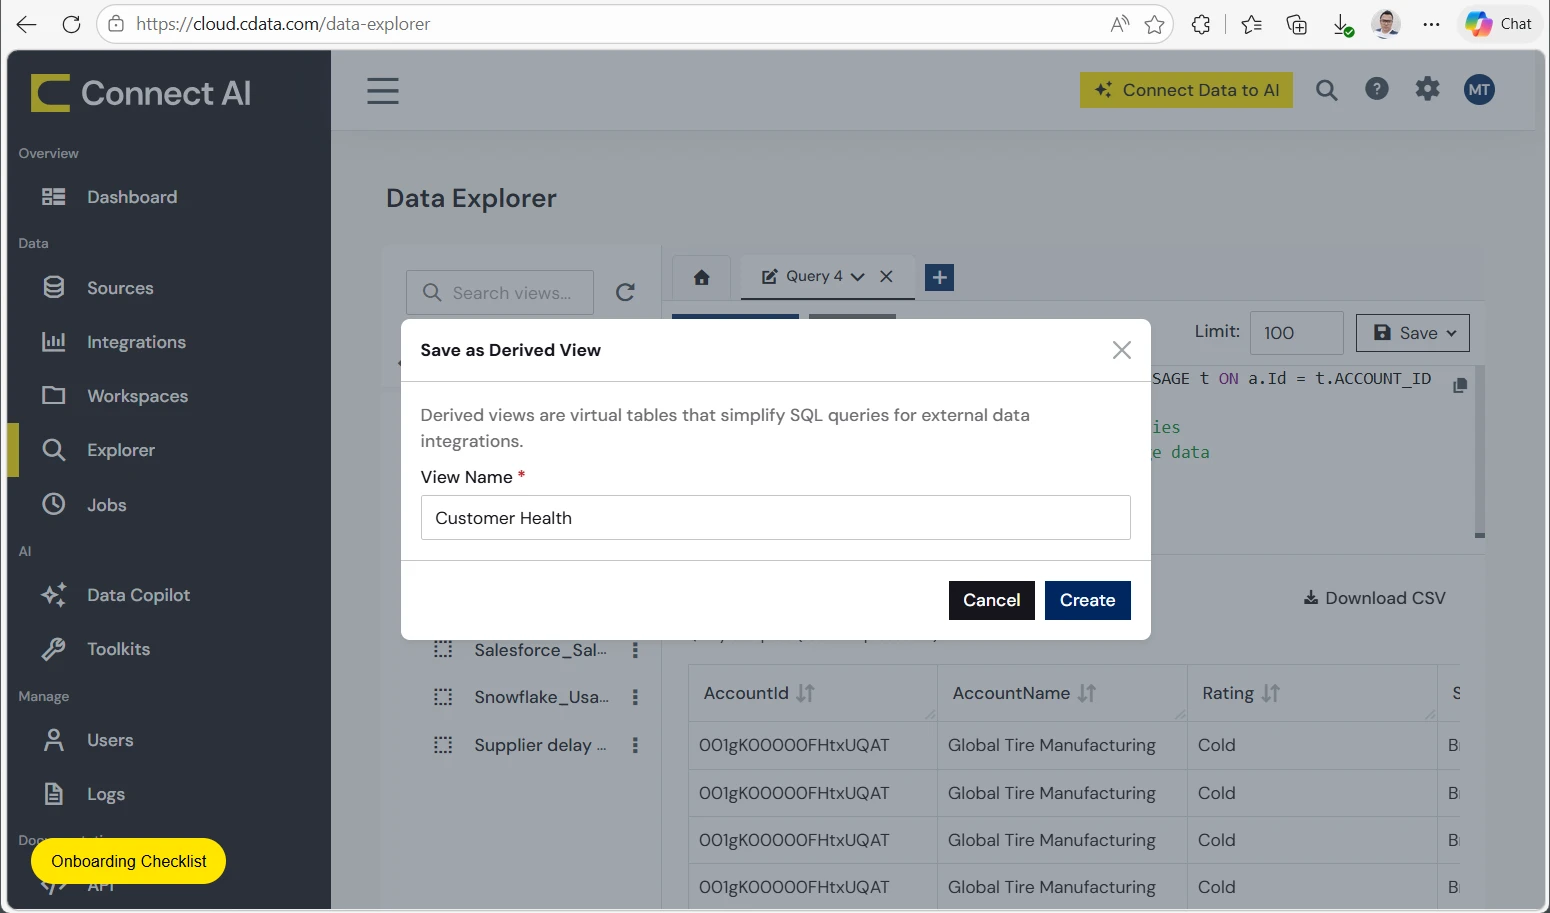Screen dimensions: 1550x913
Task: Refresh the views list
Action: [x=625, y=292]
